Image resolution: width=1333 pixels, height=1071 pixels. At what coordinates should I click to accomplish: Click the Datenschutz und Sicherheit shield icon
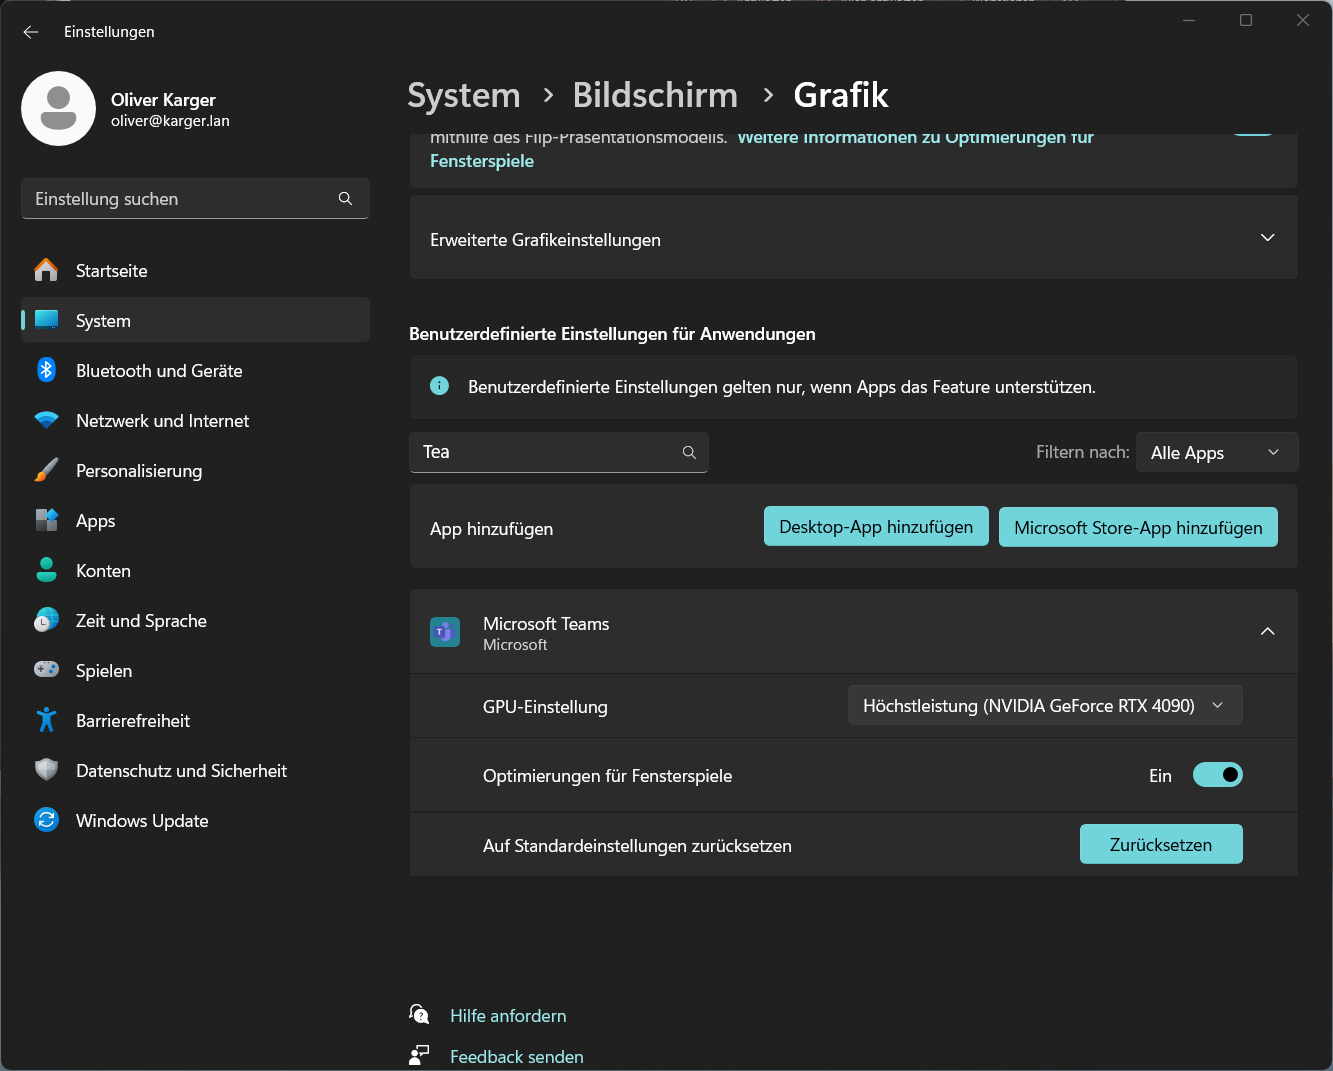[x=46, y=770]
